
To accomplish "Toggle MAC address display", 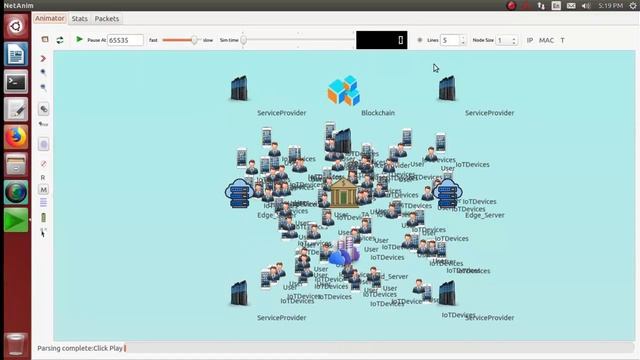I will [x=546, y=40].
